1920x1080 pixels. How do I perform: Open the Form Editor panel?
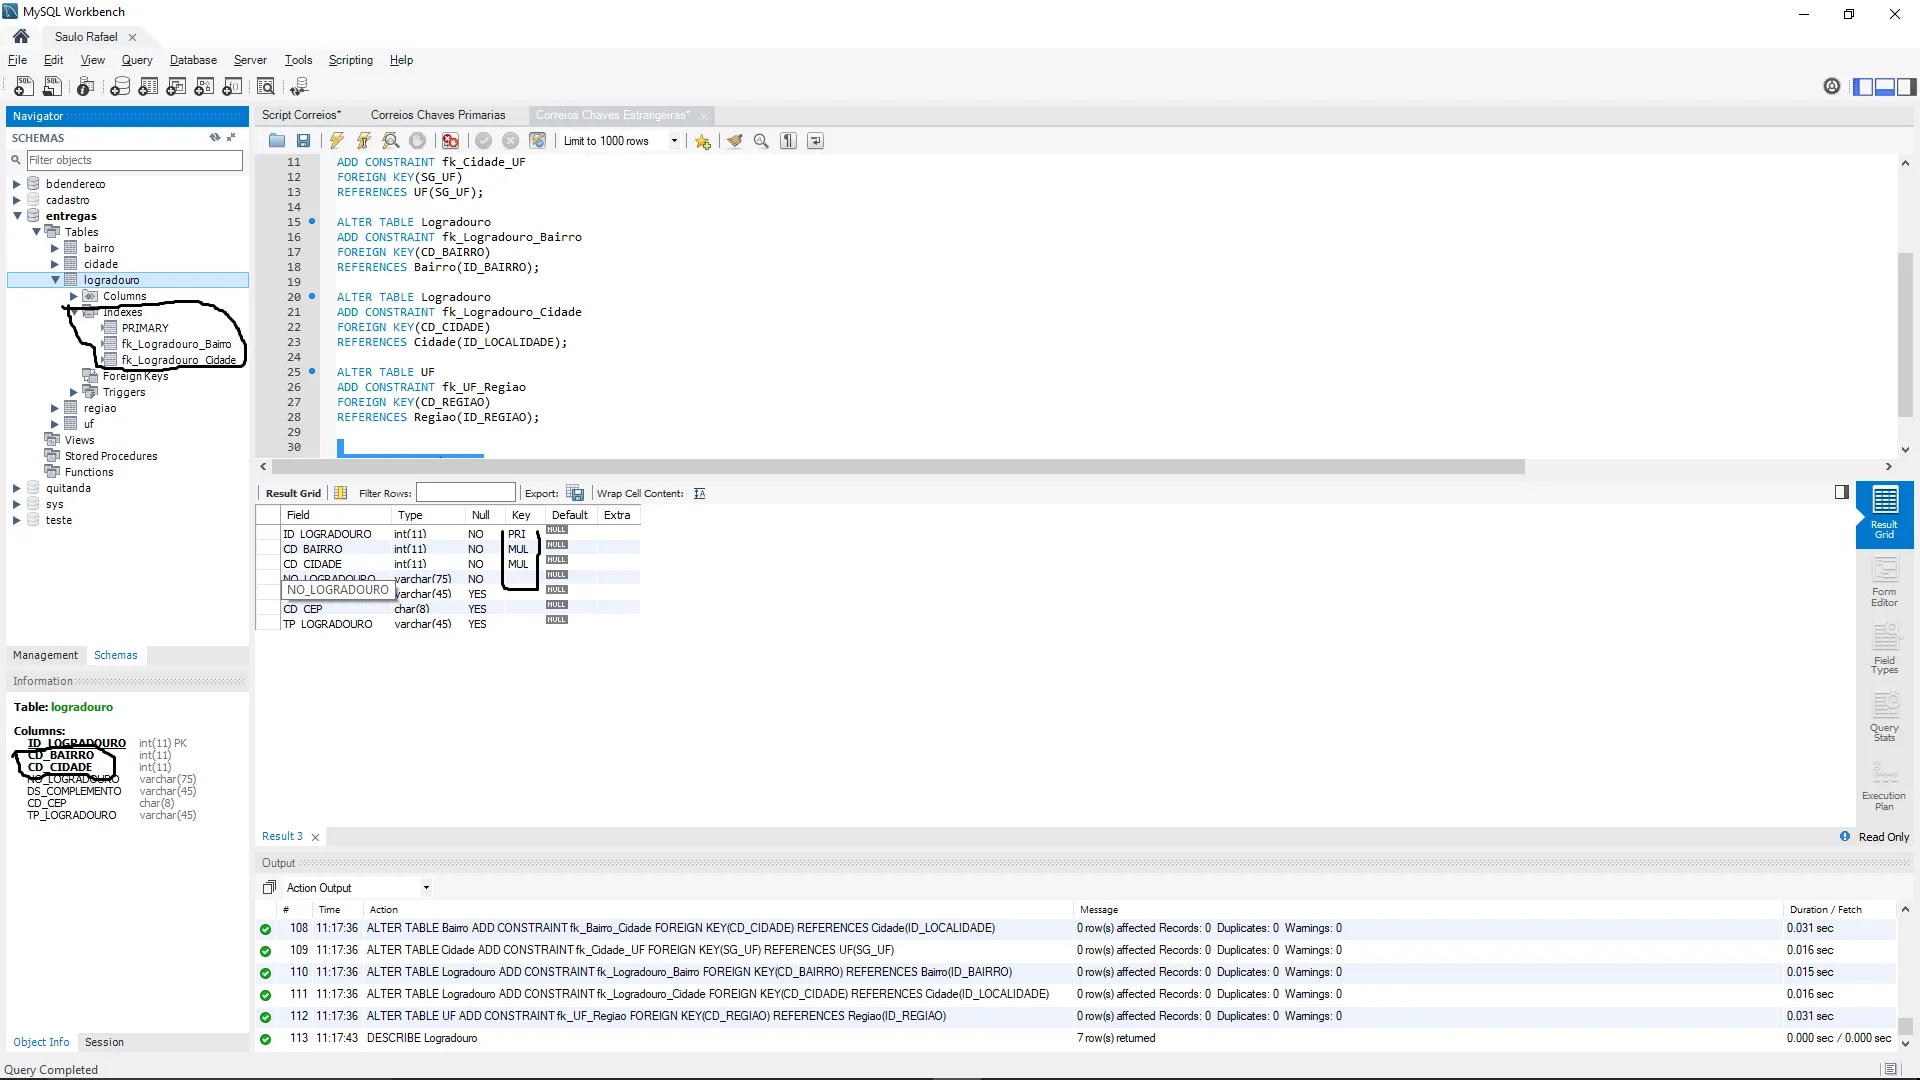(1884, 582)
